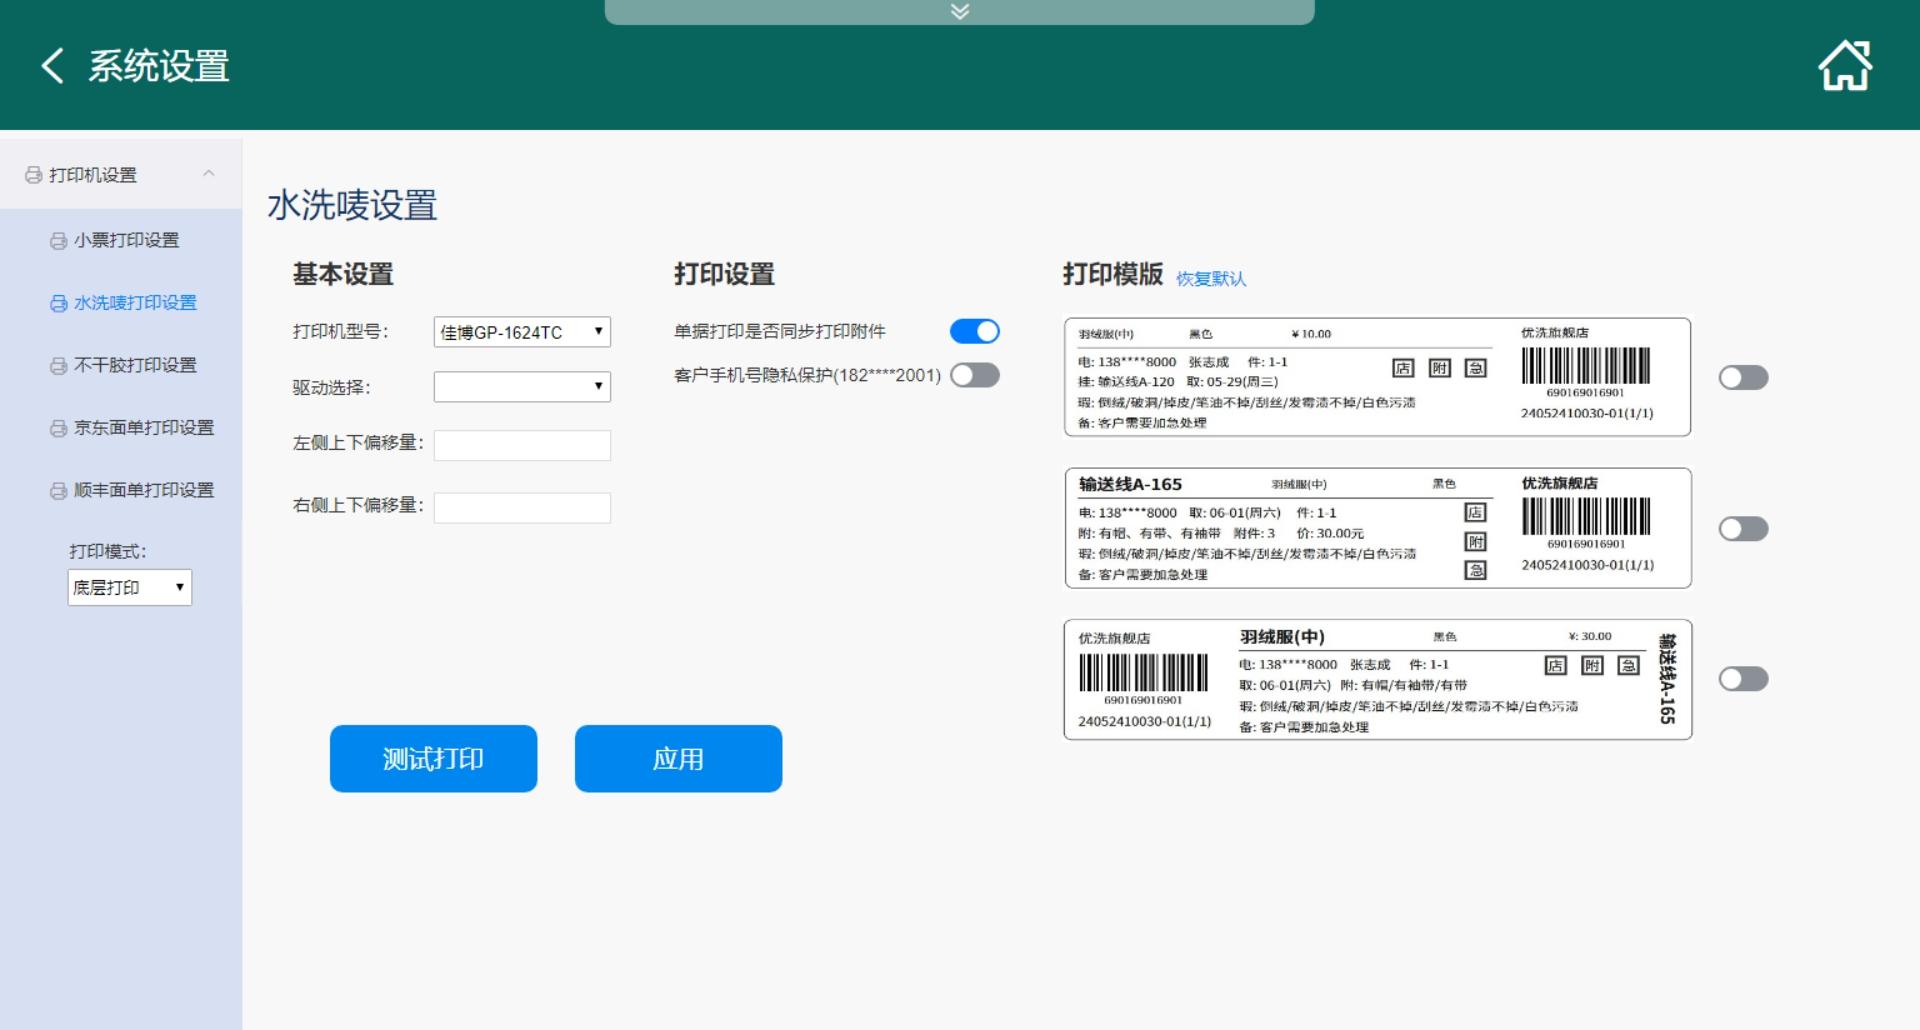The height and width of the screenshot is (1030, 1920).
Task: Disable 单据打印是否同步打印附件 toggle
Action: pos(974,331)
